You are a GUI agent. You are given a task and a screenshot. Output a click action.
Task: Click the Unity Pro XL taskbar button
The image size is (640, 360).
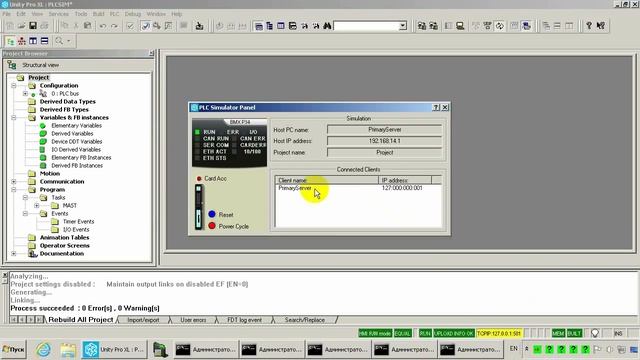tap(114, 350)
